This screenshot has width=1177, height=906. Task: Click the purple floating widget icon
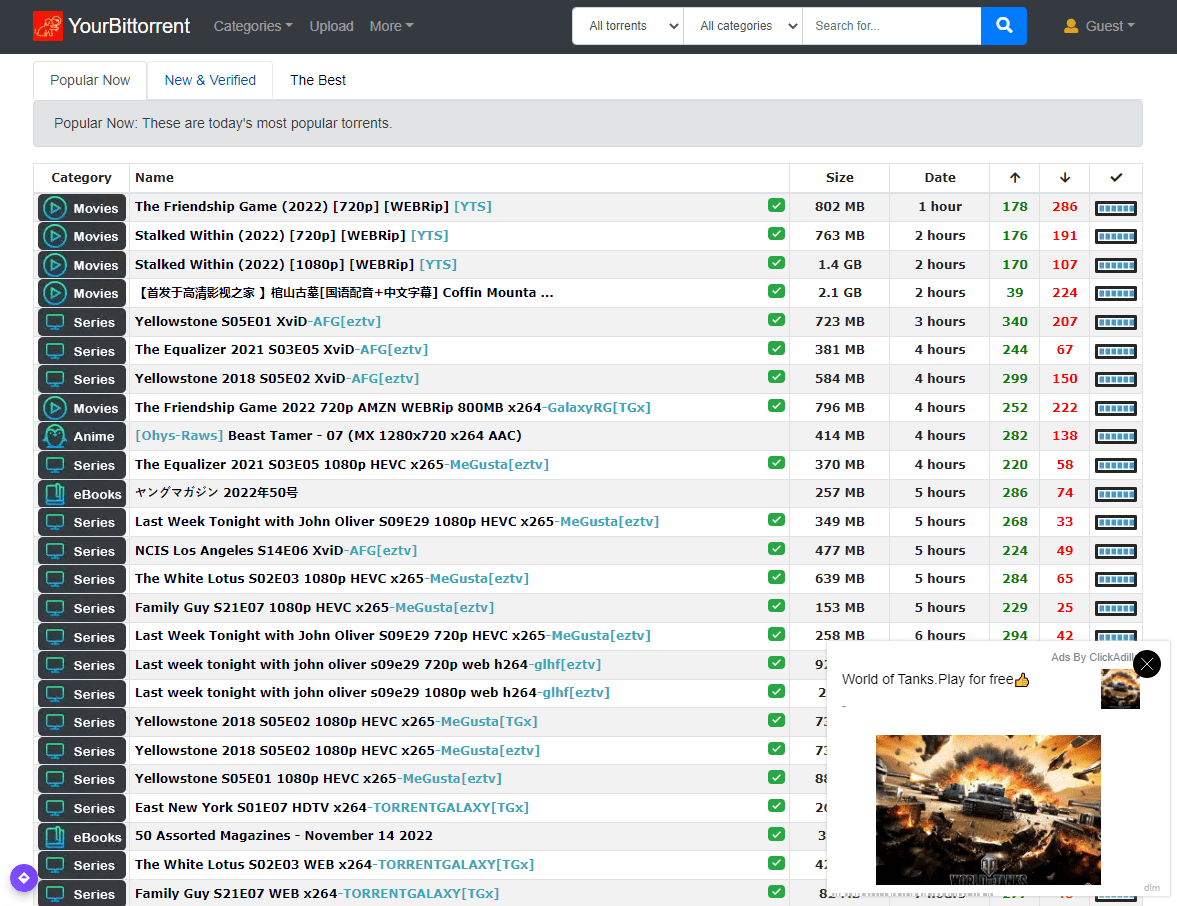(x=24, y=877)
